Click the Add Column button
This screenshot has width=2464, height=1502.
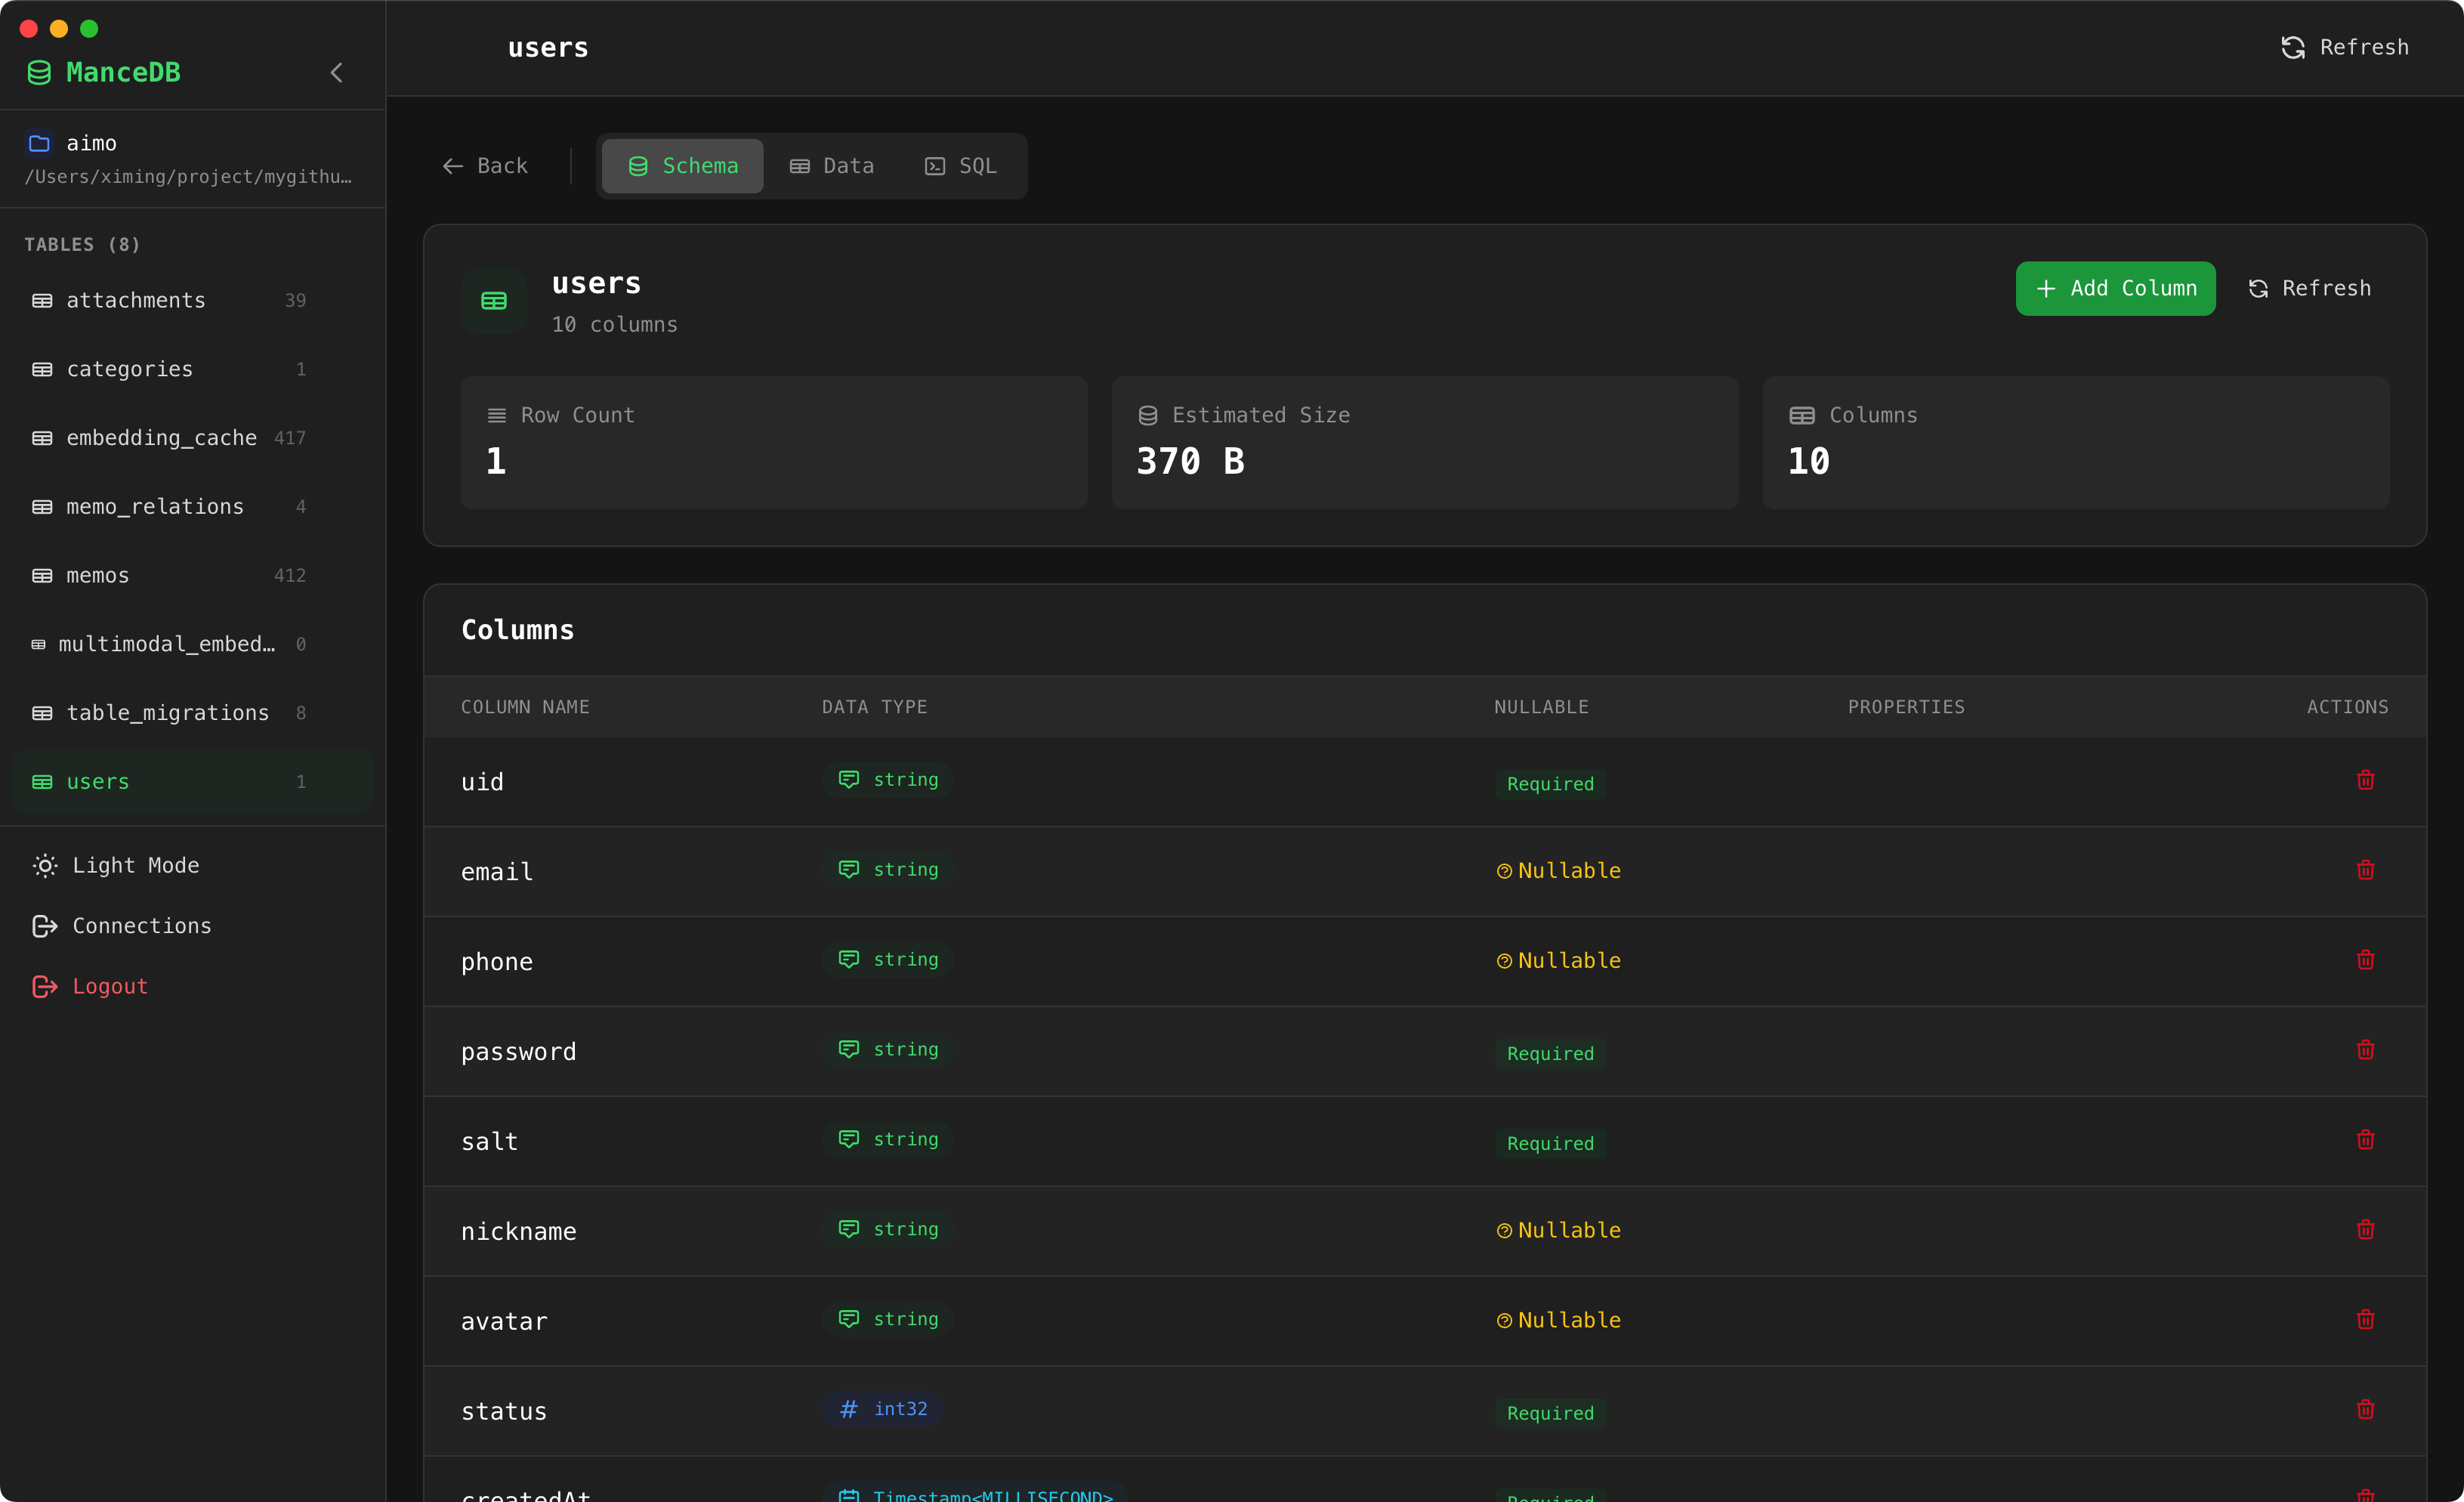point(2115,289)
